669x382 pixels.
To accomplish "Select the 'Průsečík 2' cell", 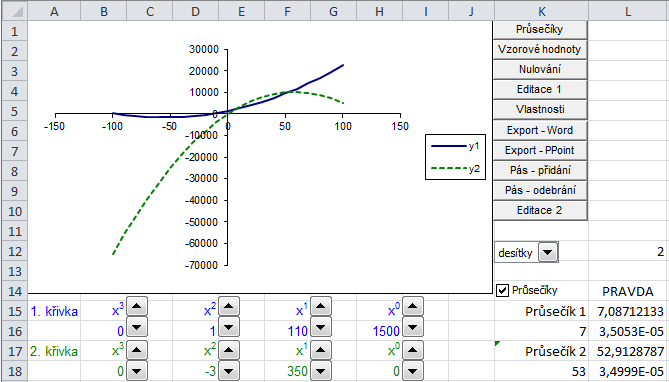I will tap(541, 352).
